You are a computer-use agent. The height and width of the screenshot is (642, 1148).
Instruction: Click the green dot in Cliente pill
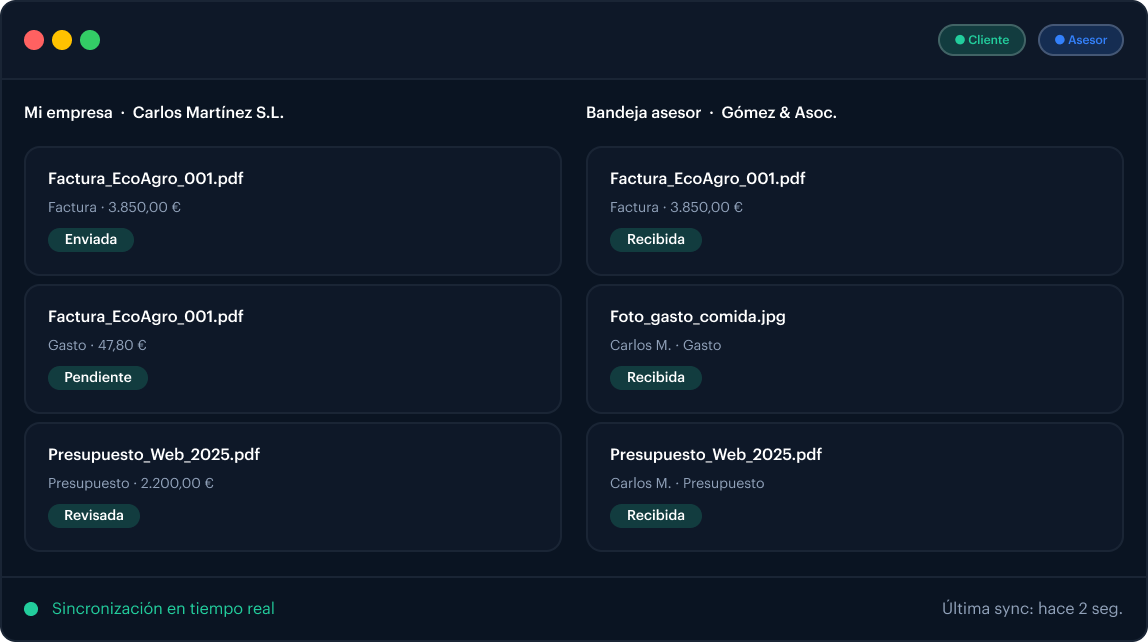click(x=959, y=40)
